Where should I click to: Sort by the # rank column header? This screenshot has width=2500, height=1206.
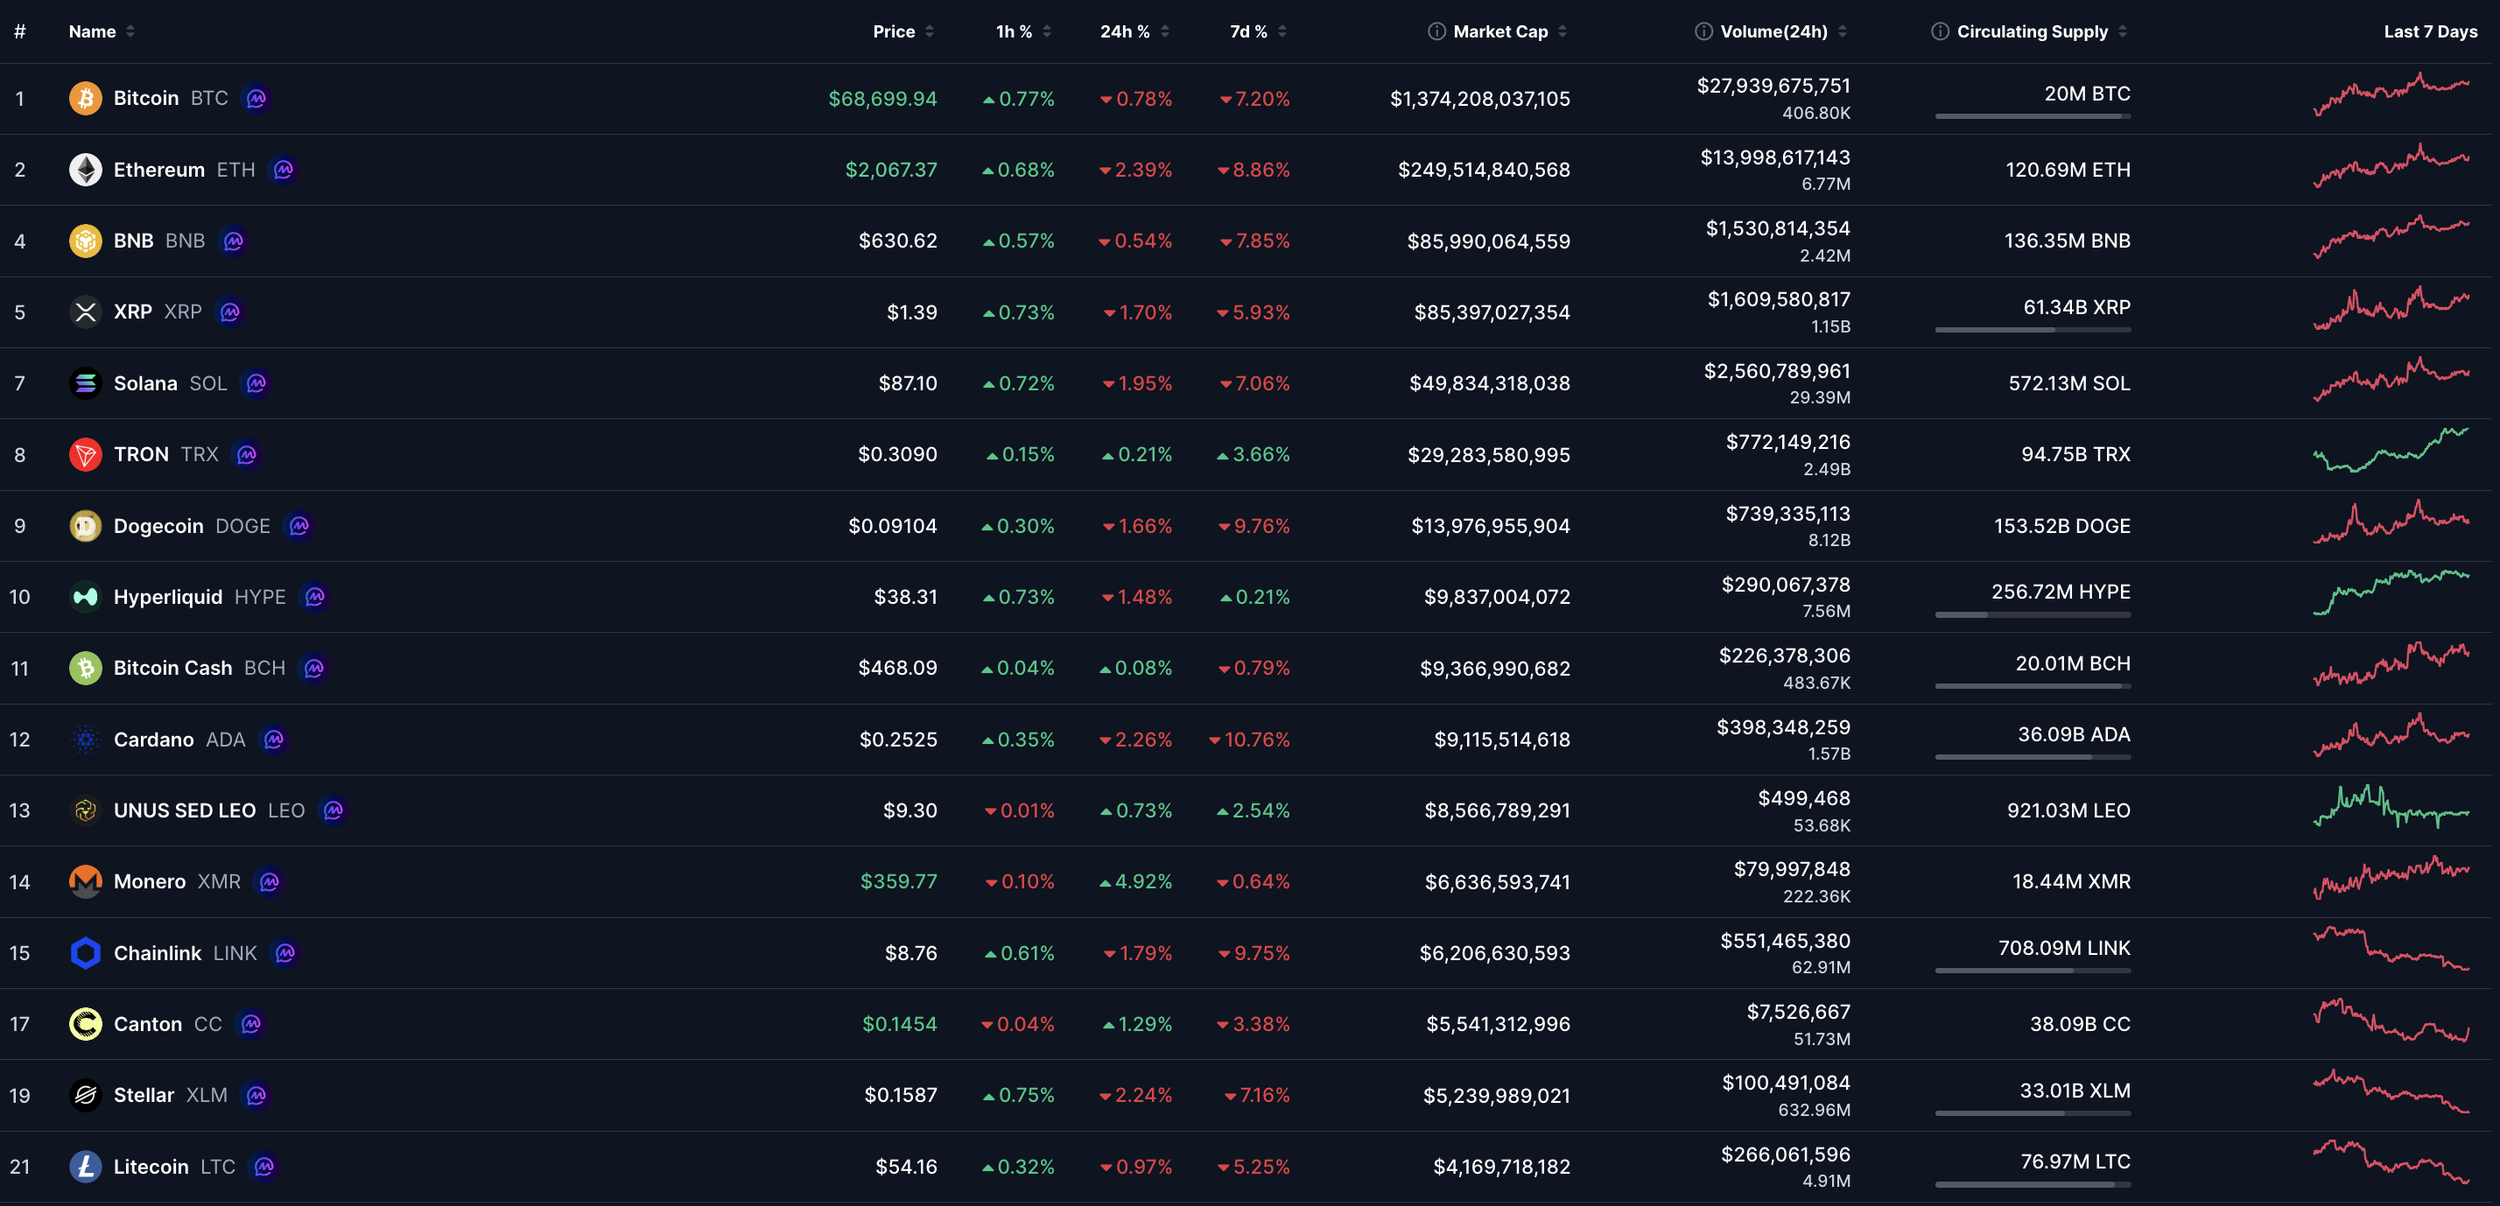coord(20,32)
